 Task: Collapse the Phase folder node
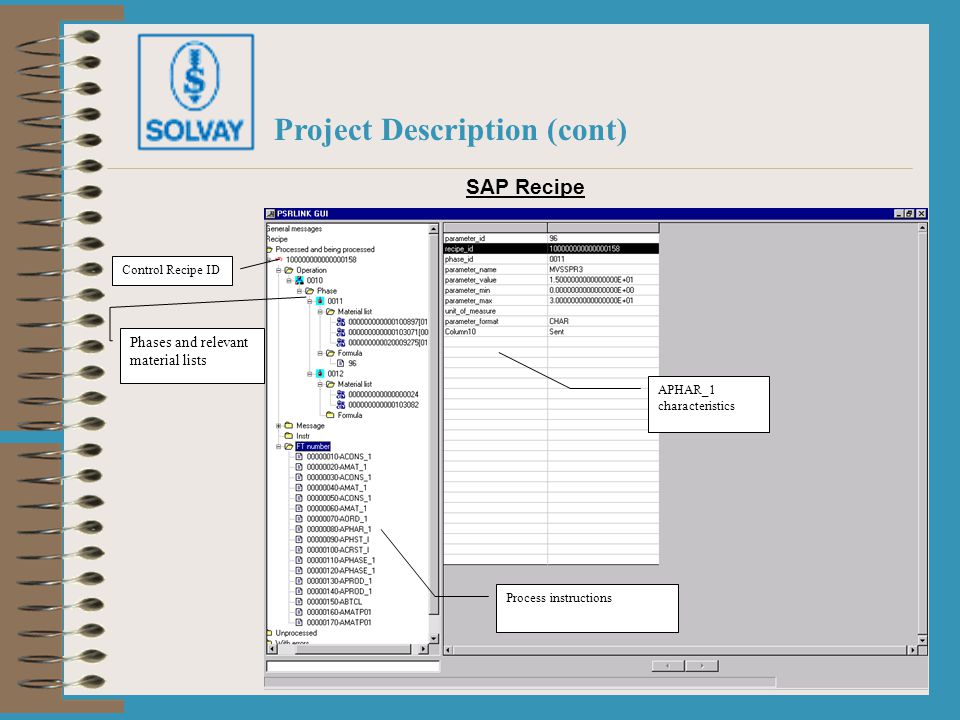(x=299, y=291)
